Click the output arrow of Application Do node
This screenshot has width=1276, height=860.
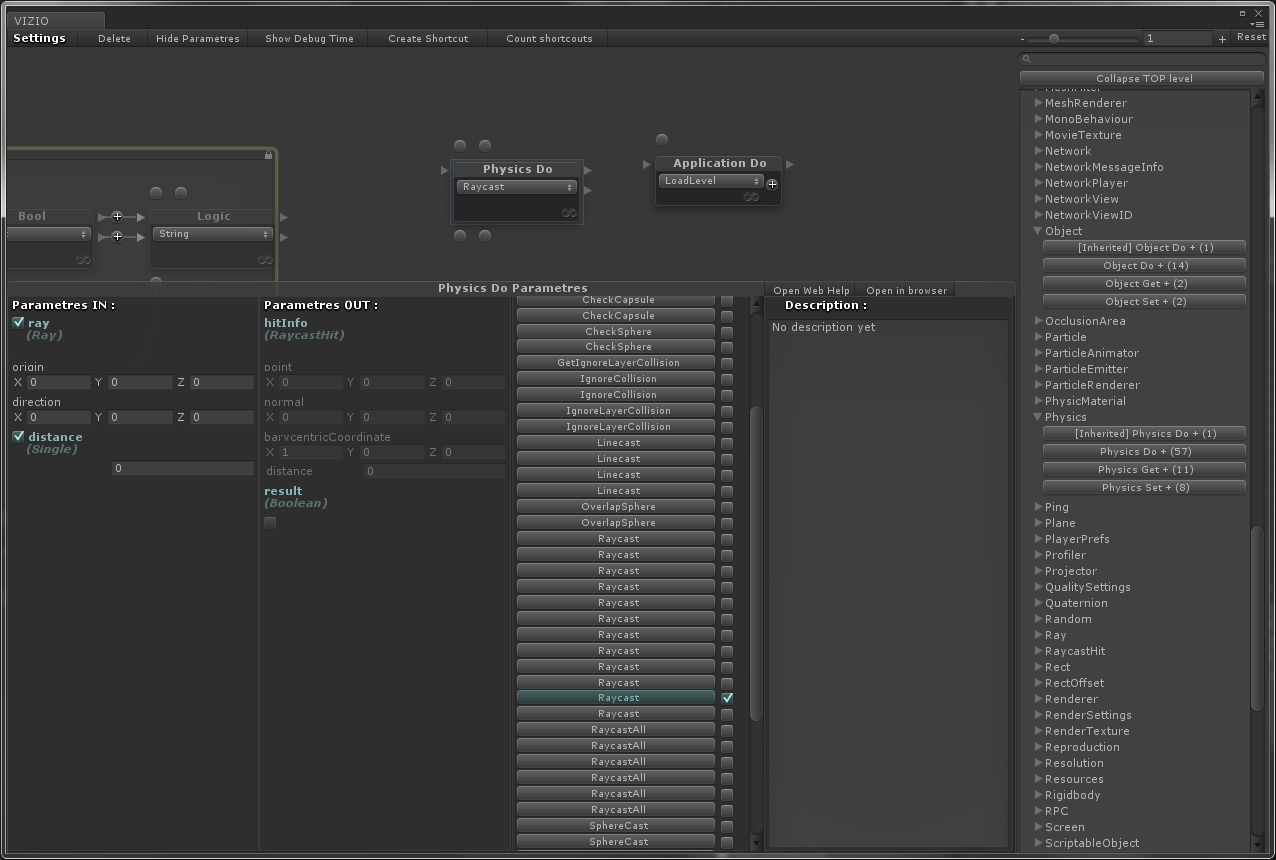tap(790, 164)
